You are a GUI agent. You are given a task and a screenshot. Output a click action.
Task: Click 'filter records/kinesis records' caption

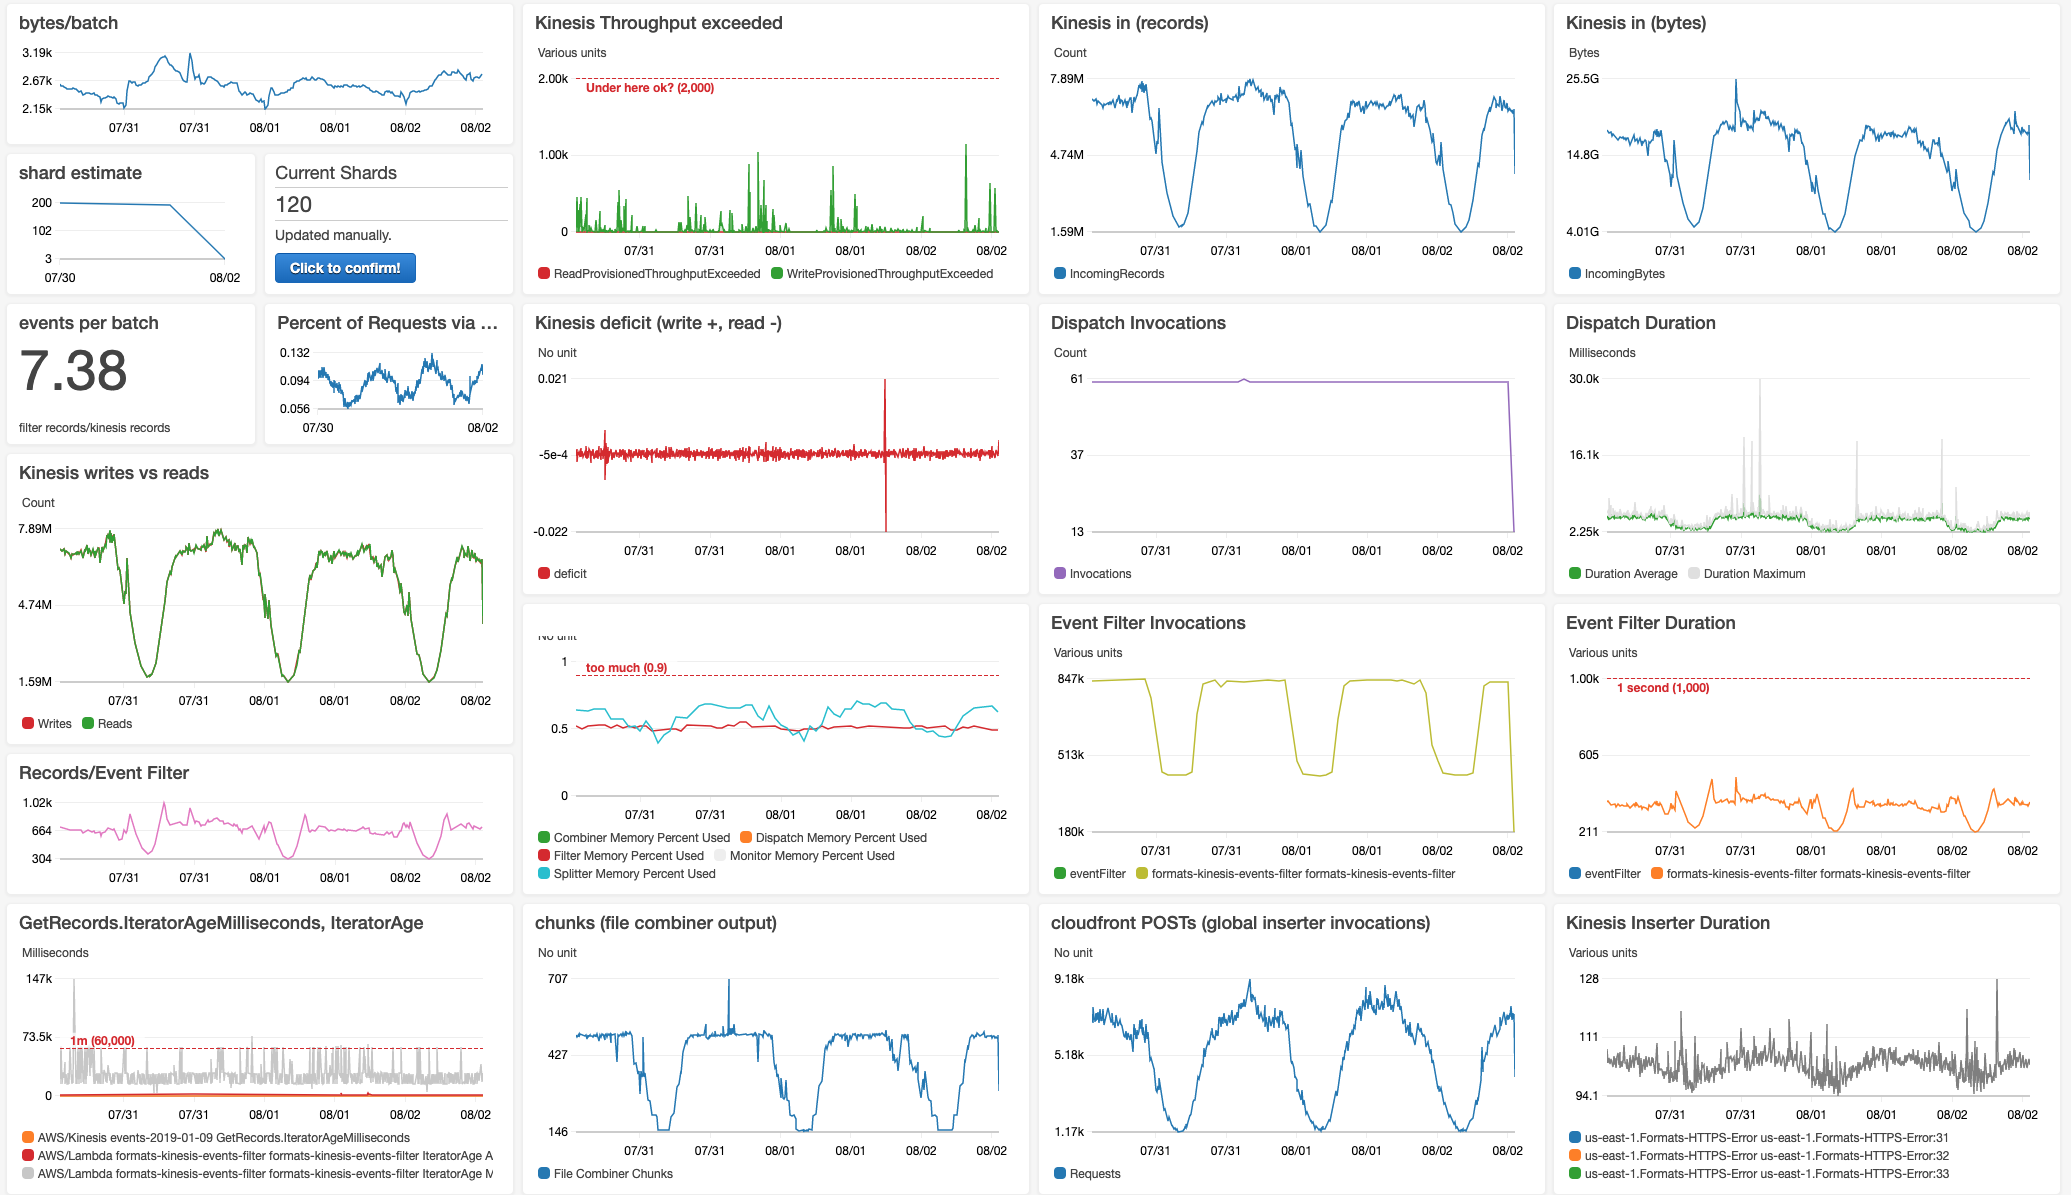click(x=94, y=427)
